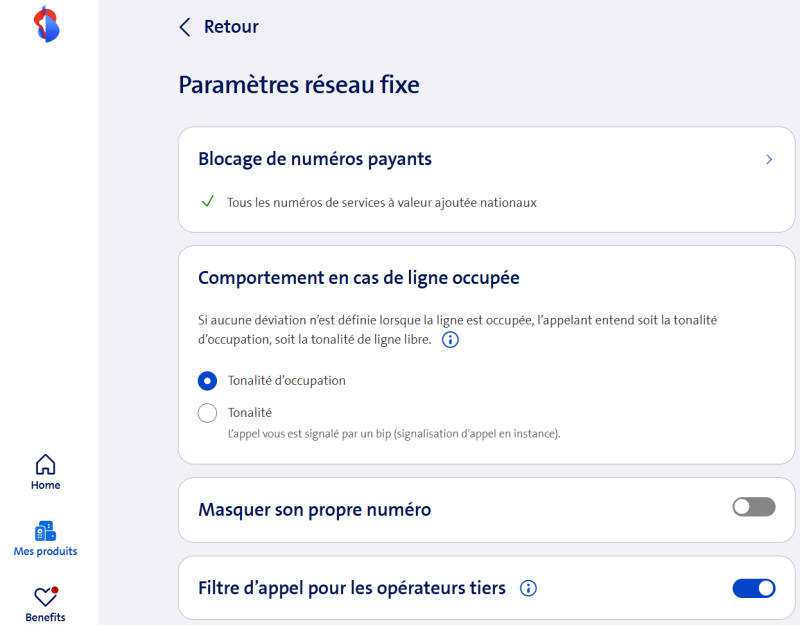Click Masquer son propre numéro title

[x=314, y=510]
